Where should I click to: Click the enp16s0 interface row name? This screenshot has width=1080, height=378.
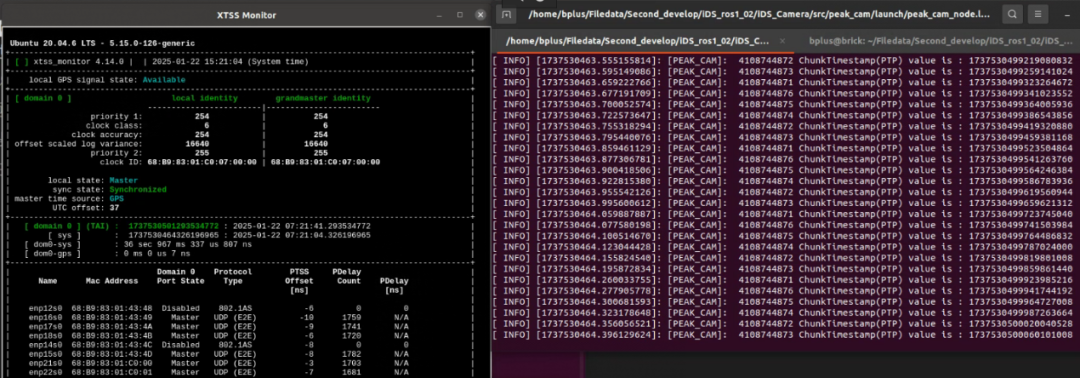[x=45, y=317]
